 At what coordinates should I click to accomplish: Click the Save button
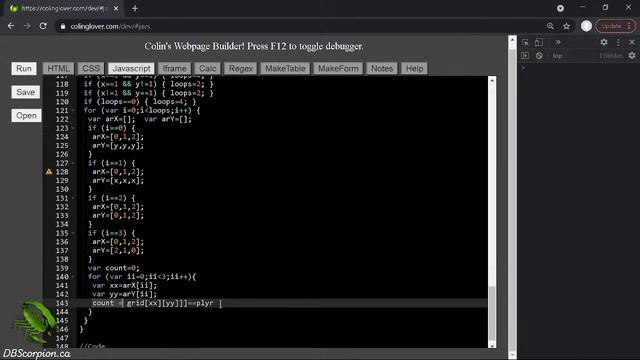[26, 92]
